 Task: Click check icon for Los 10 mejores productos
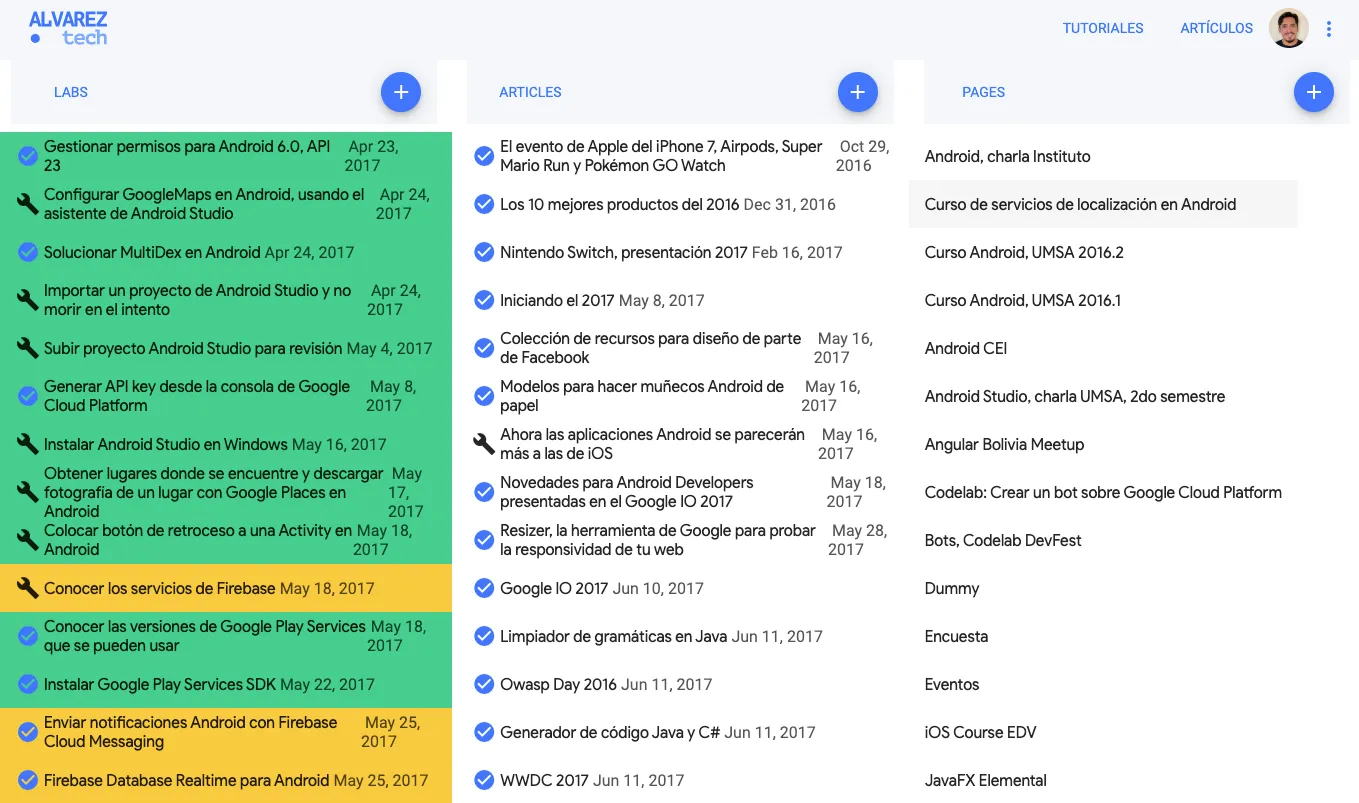484,204
